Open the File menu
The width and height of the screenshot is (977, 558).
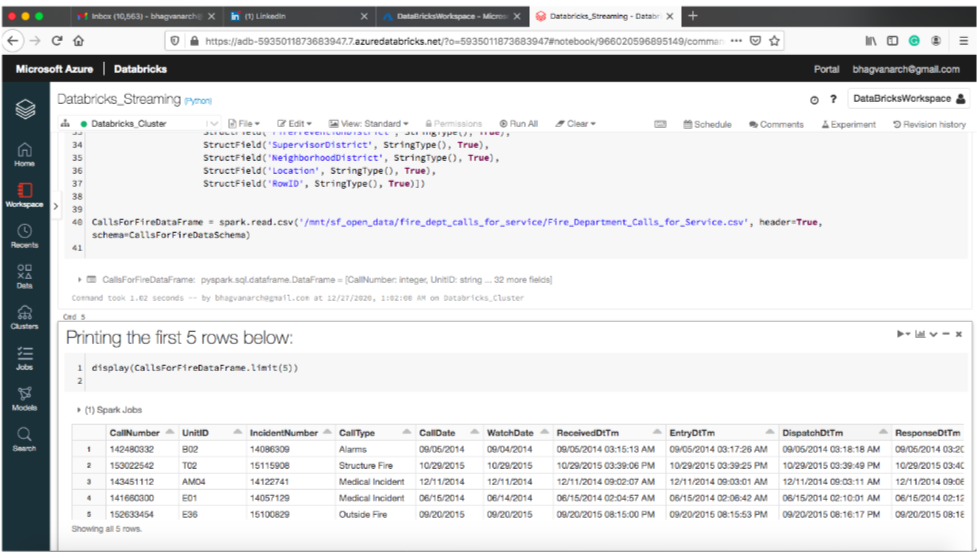244,123
